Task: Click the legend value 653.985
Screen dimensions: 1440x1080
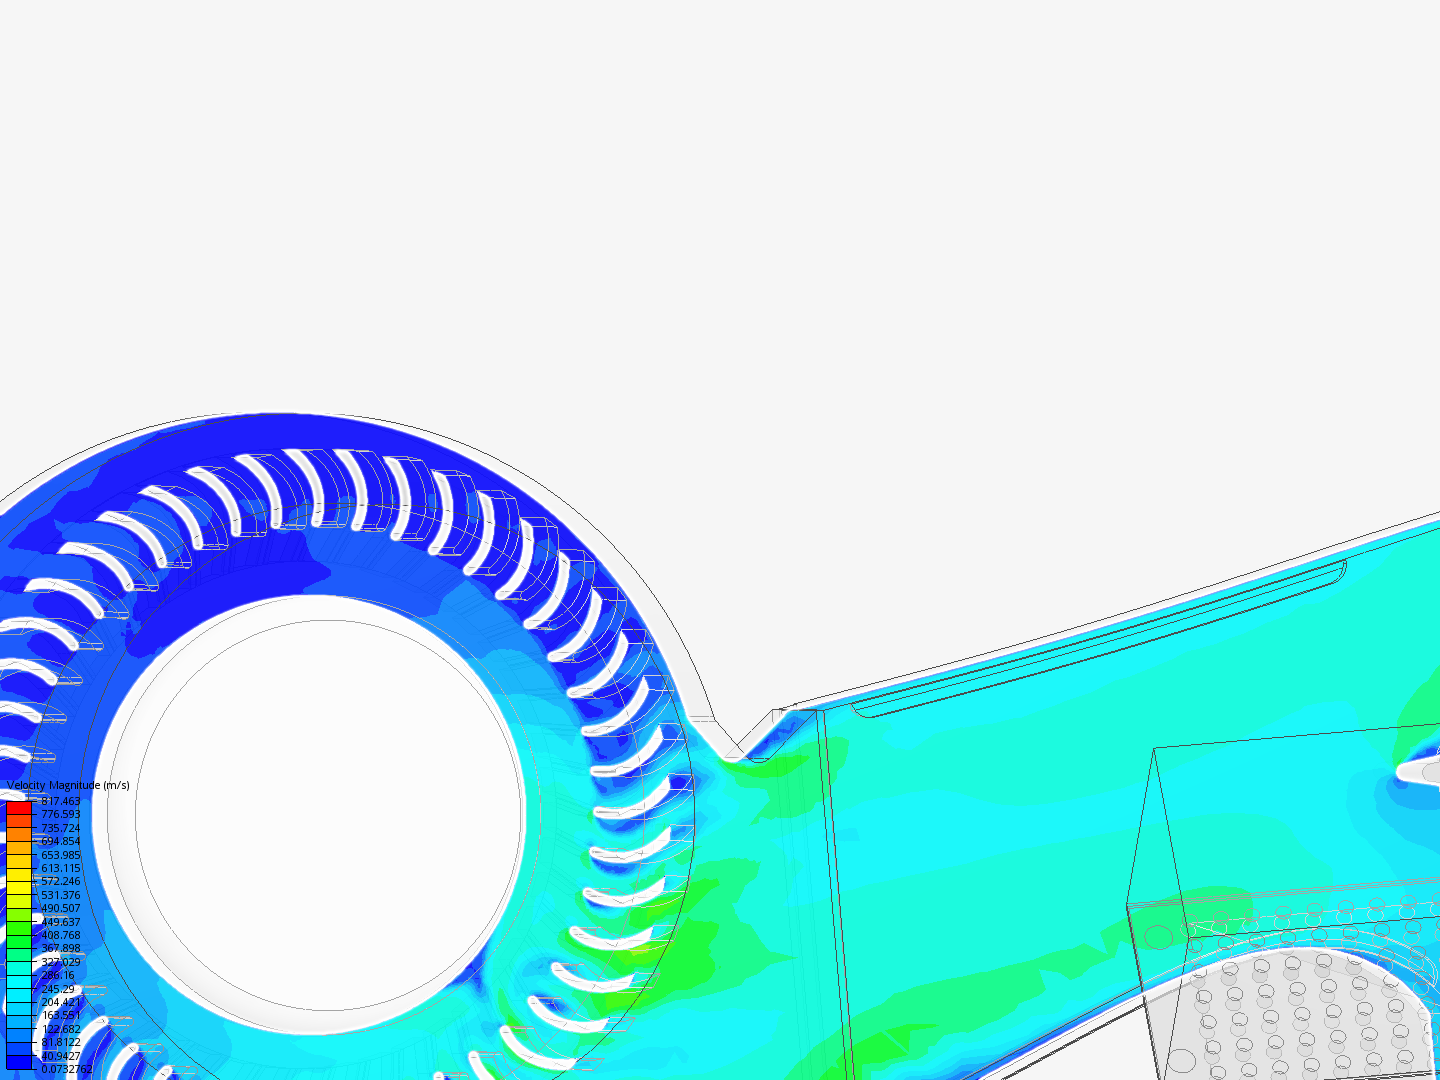Action: tap(60, 855)
